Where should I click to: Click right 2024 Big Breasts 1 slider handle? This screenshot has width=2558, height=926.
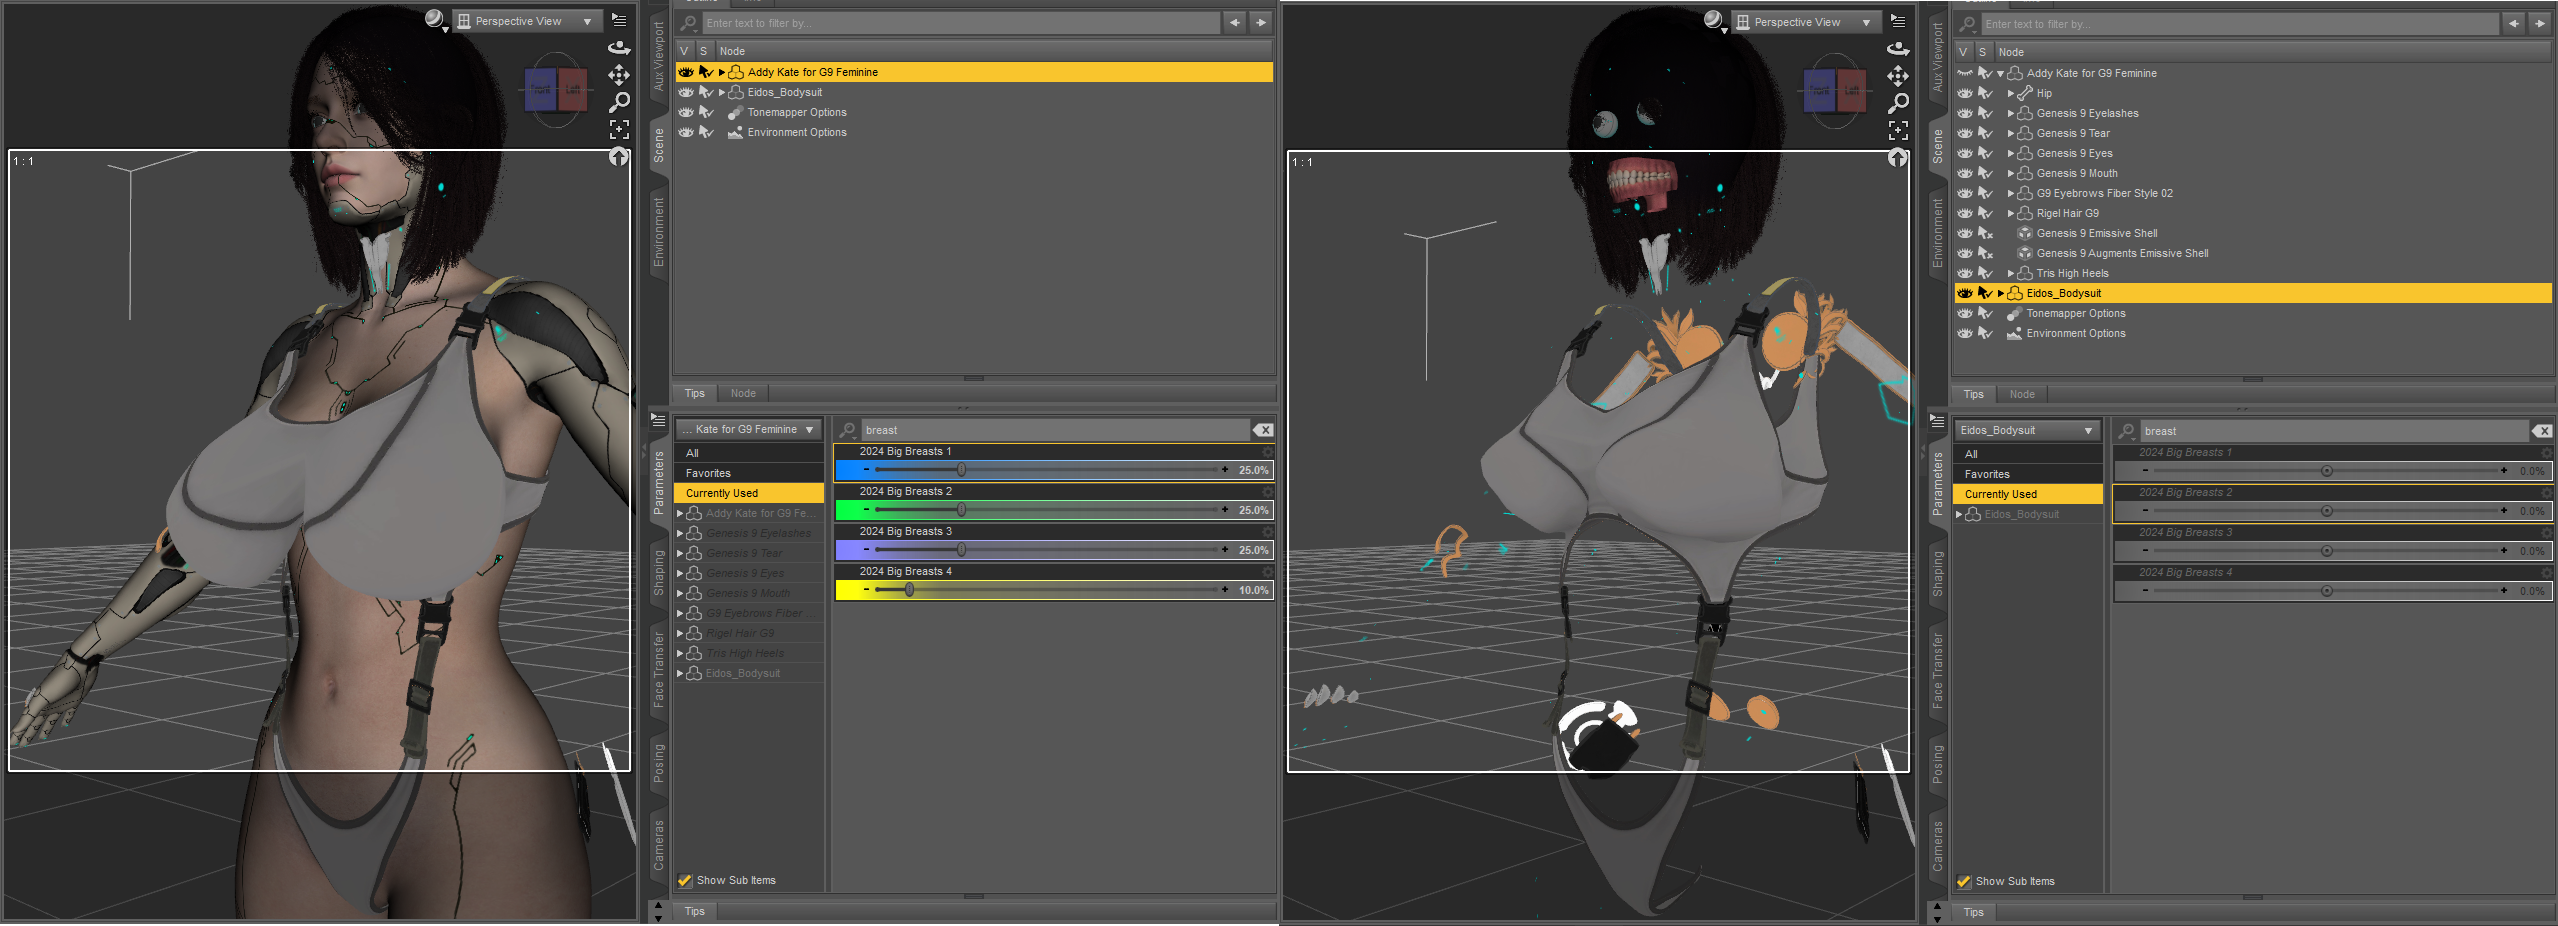coord(2327,471)
